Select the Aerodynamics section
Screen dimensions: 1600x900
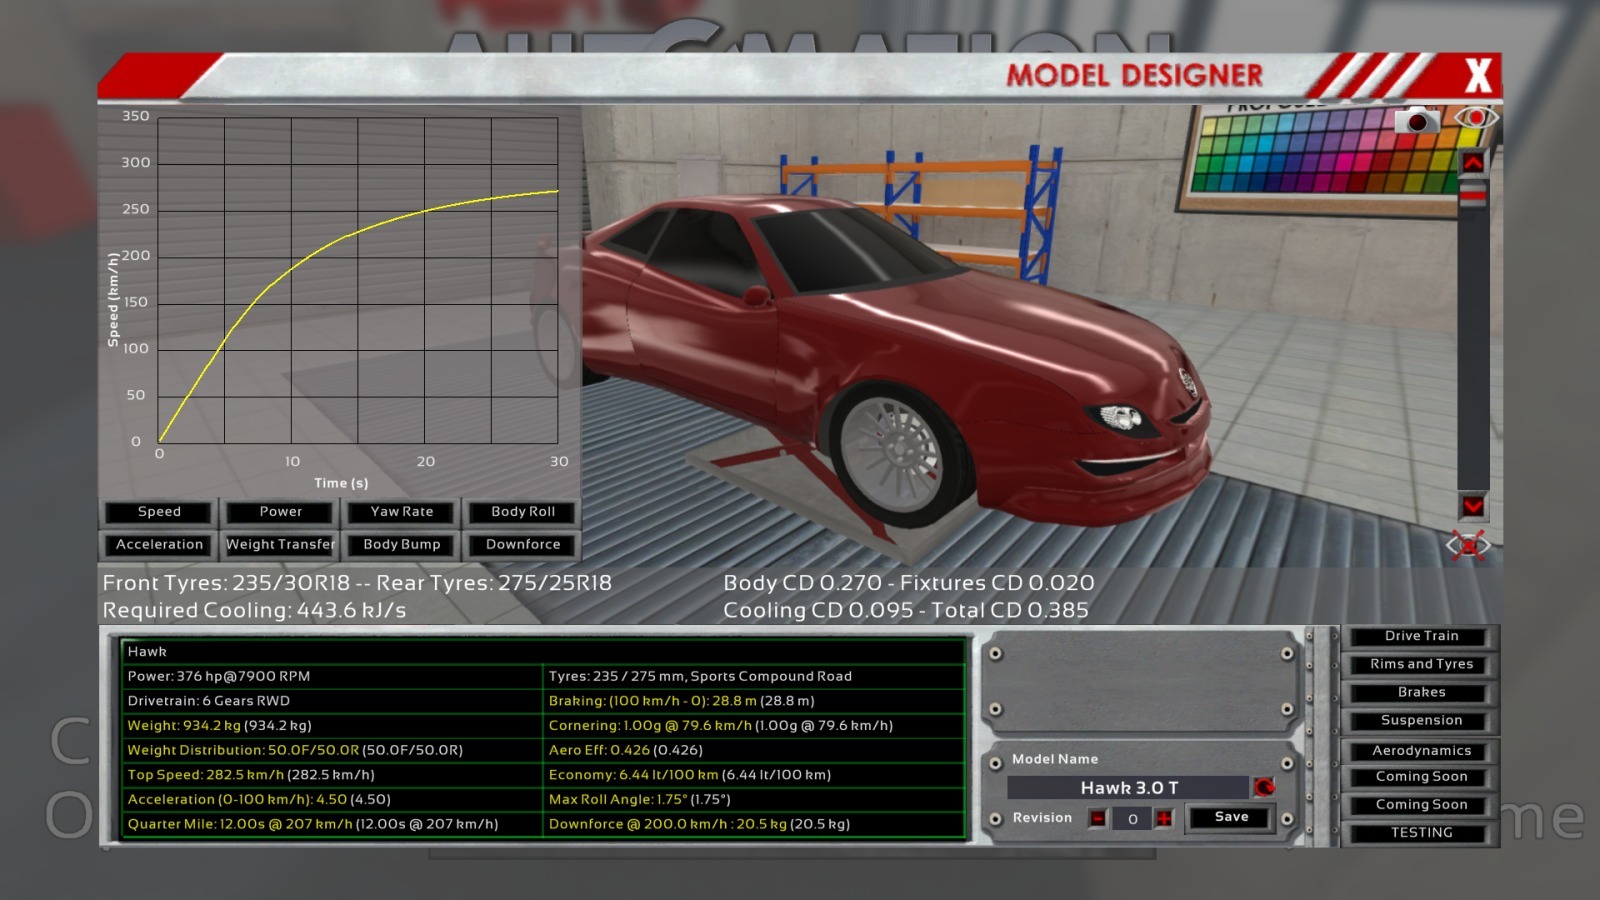click(x=1421, y=750)
